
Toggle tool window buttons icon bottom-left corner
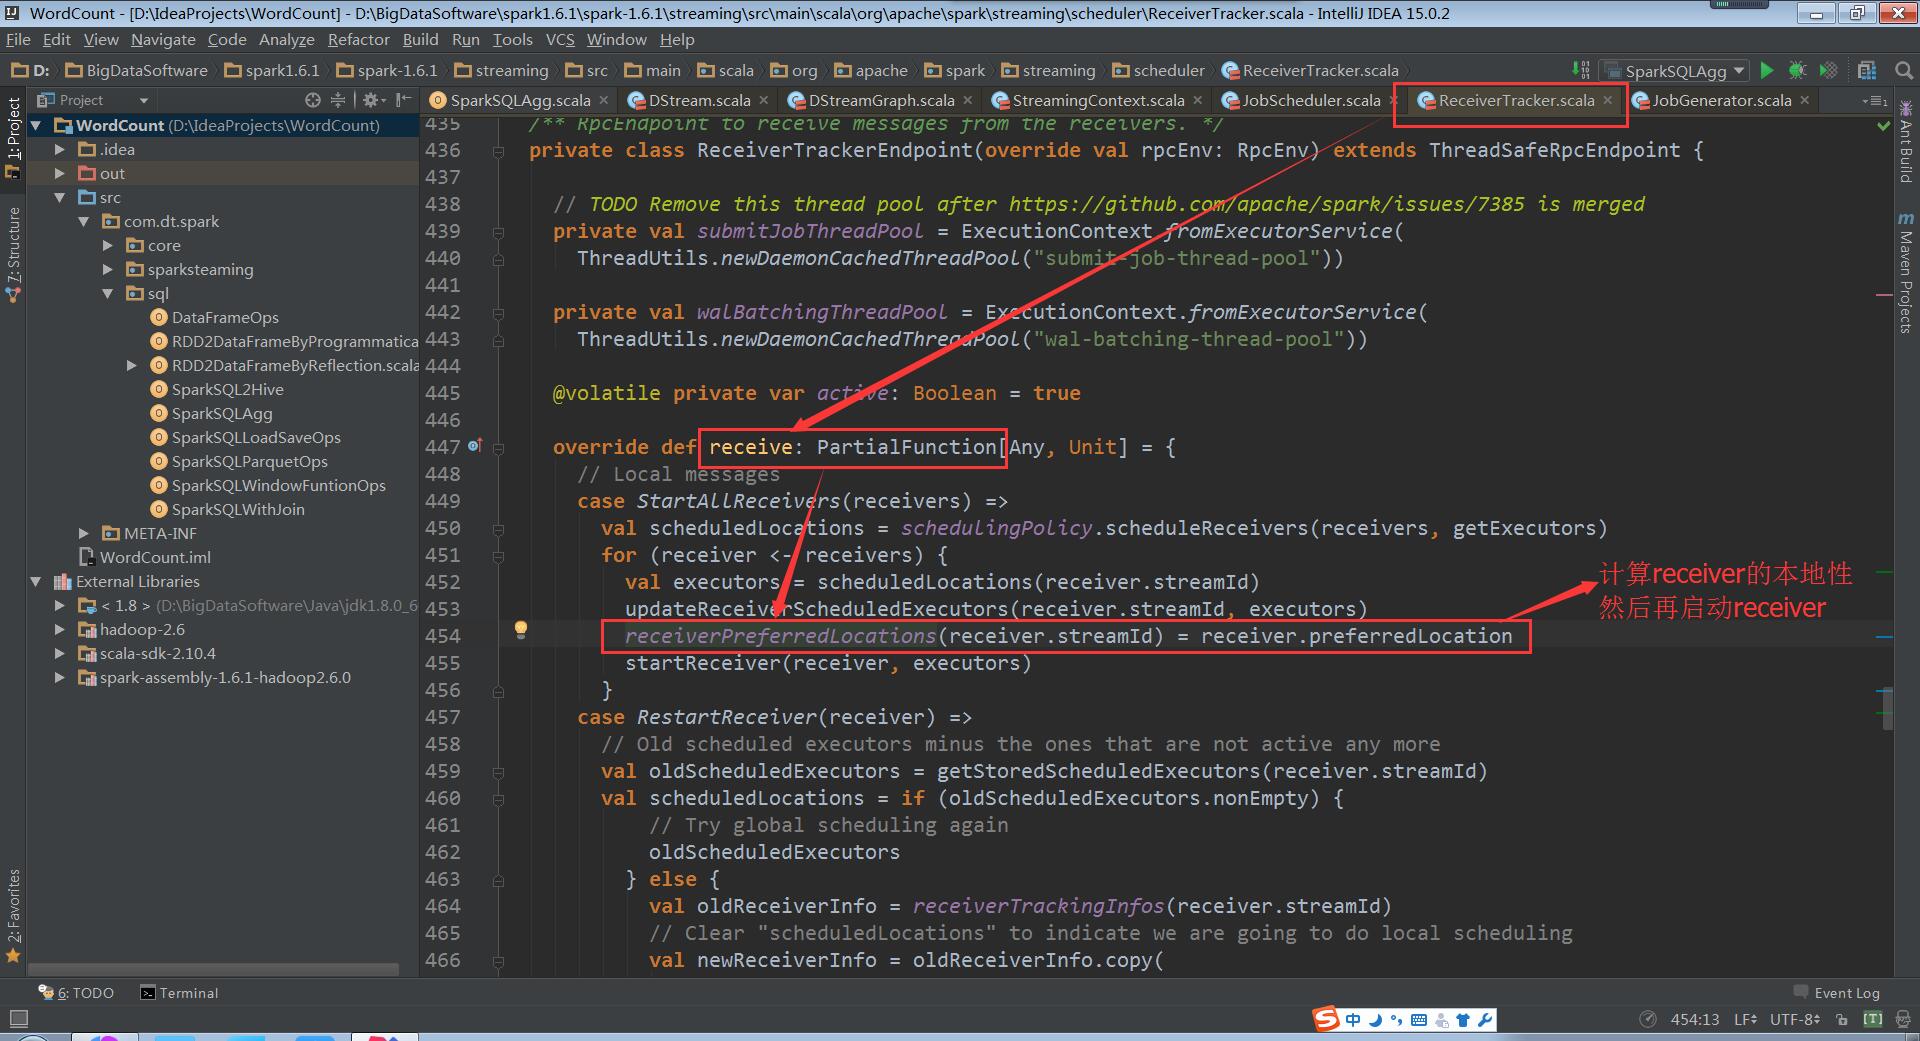[18, 1019]
